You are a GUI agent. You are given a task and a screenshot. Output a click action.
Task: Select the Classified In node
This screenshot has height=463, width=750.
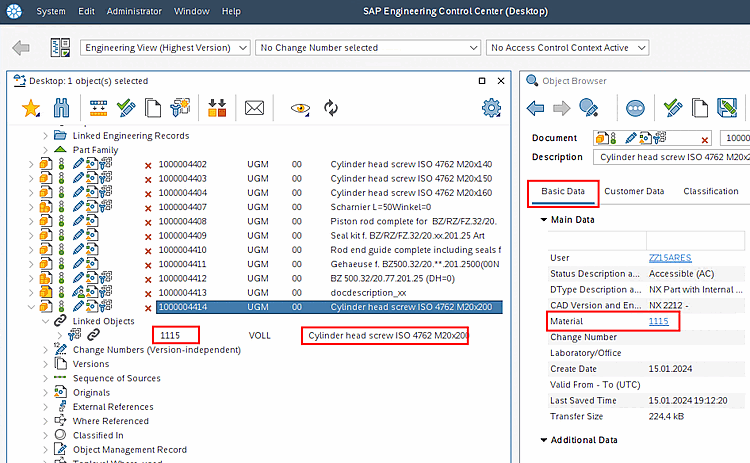(98, 435)
